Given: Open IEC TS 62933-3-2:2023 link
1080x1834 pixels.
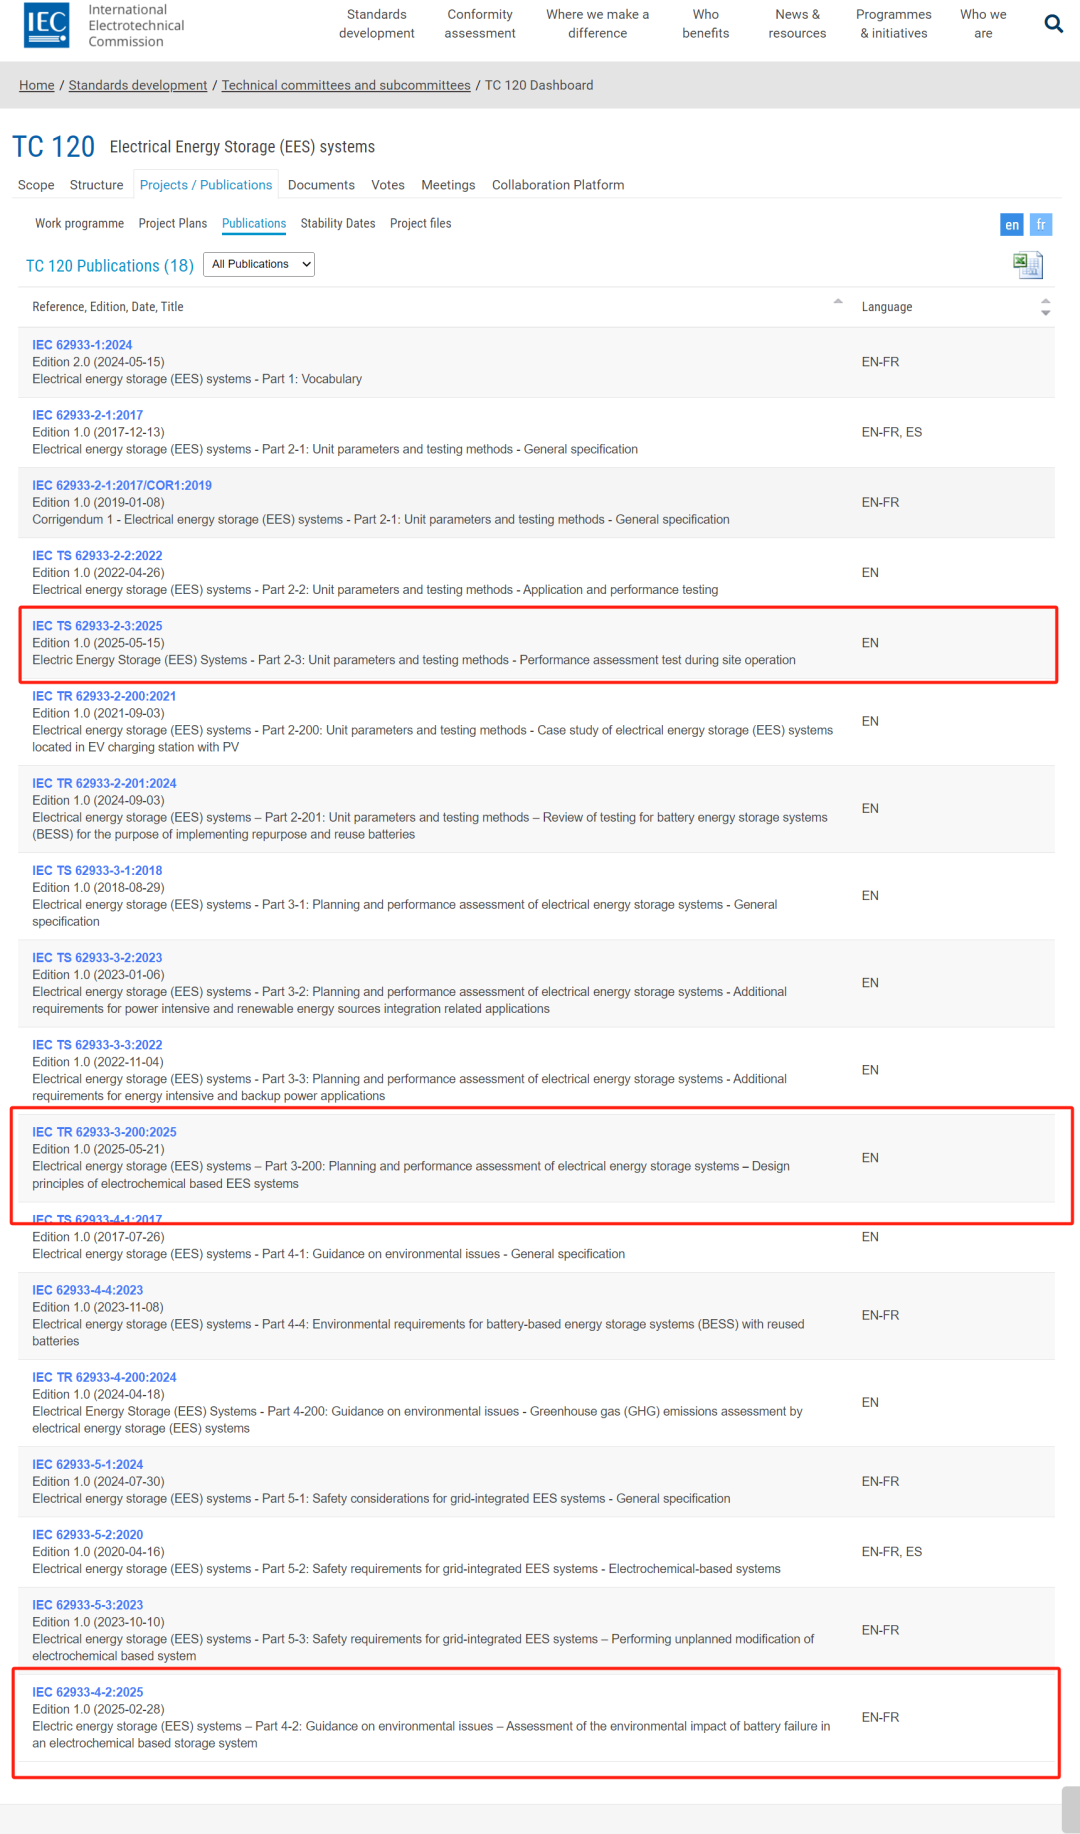Looking at the screenshot, I should click(97, 957).
